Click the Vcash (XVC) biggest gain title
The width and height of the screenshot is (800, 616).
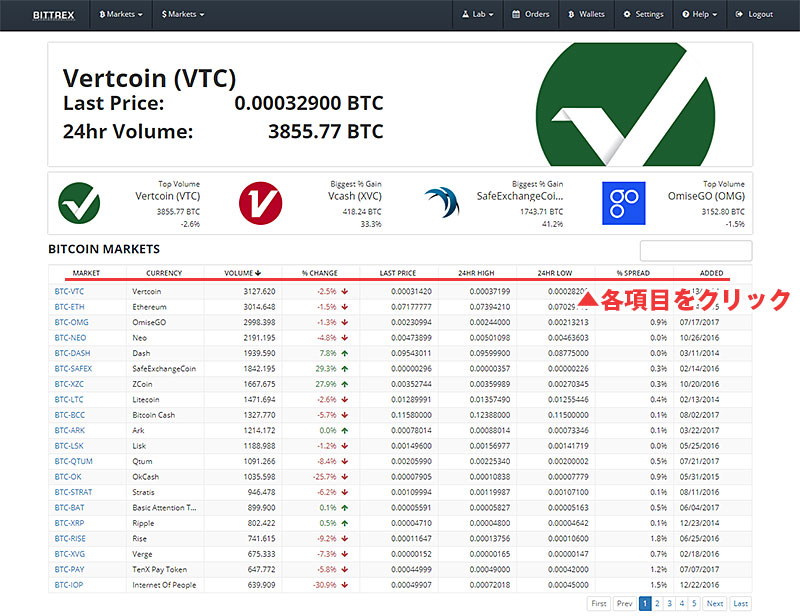354,196
